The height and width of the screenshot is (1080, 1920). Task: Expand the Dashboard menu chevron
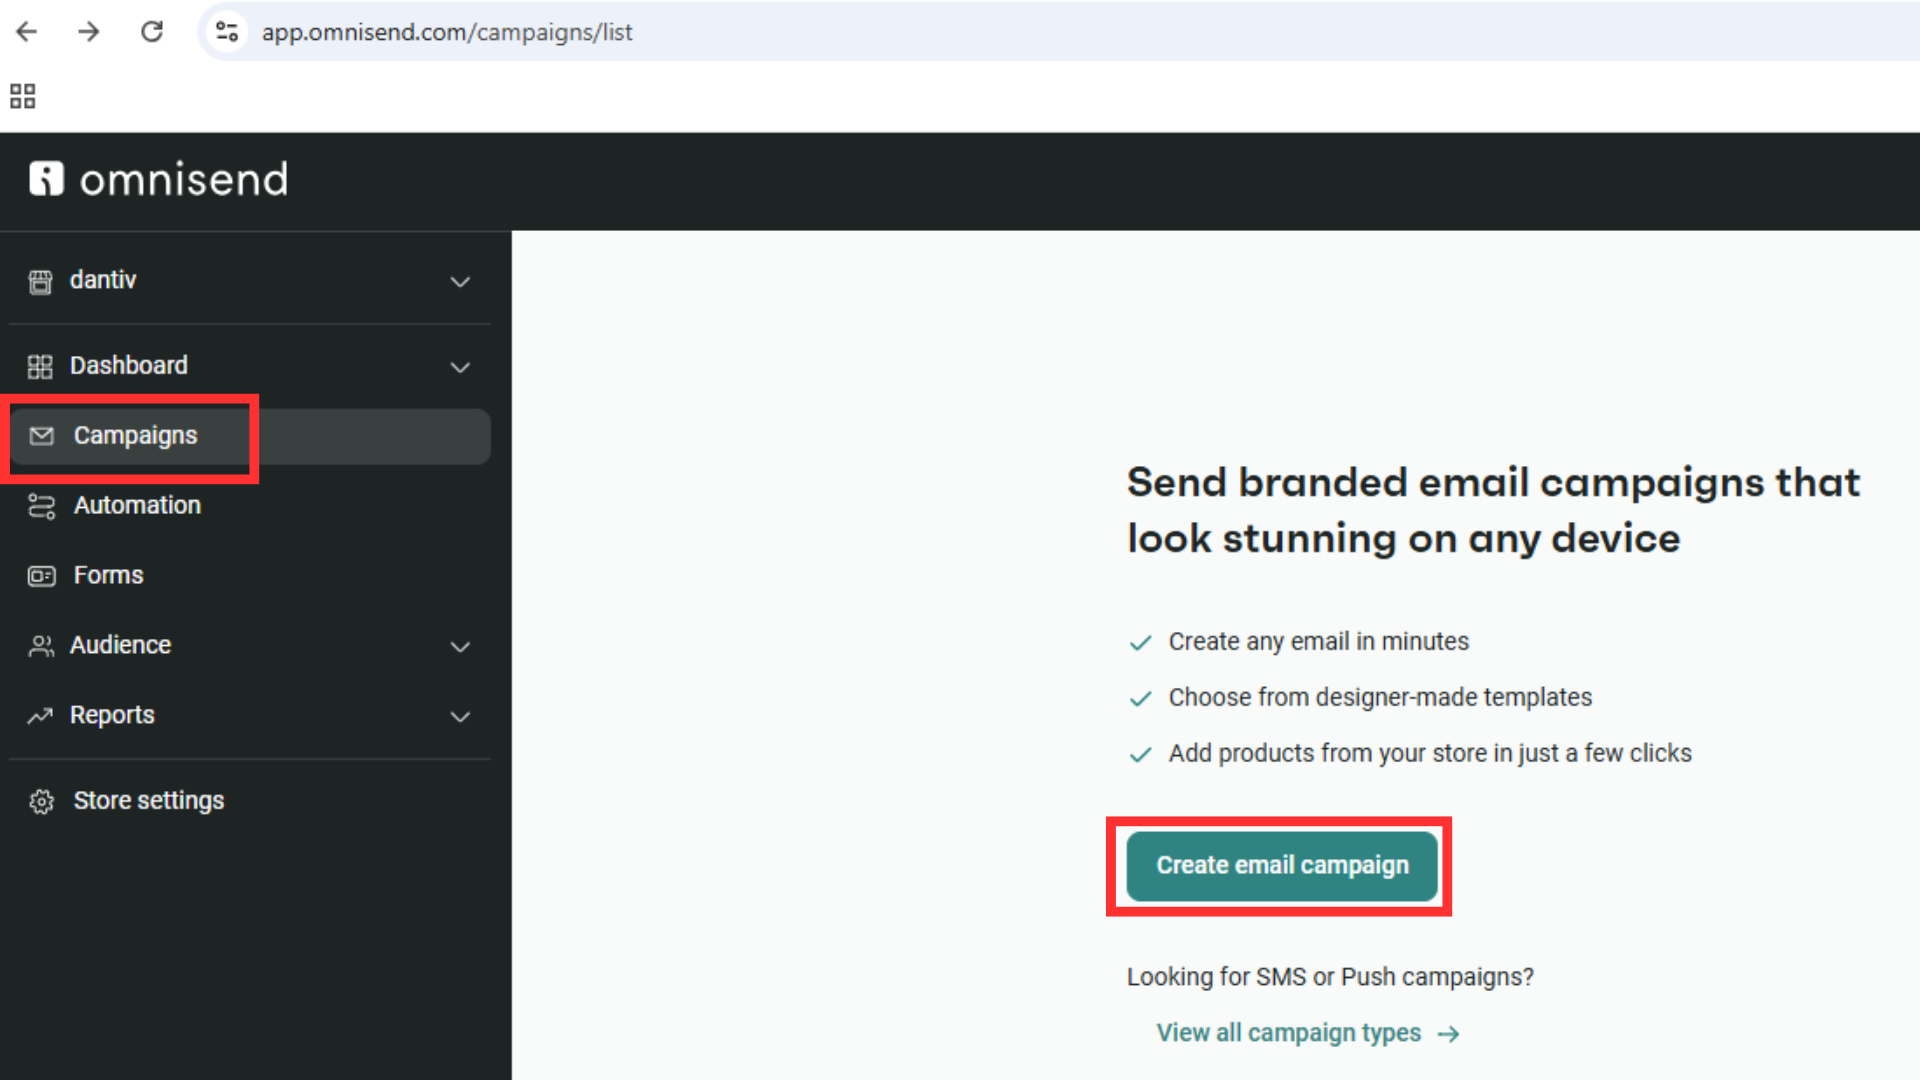pos(460,367)
